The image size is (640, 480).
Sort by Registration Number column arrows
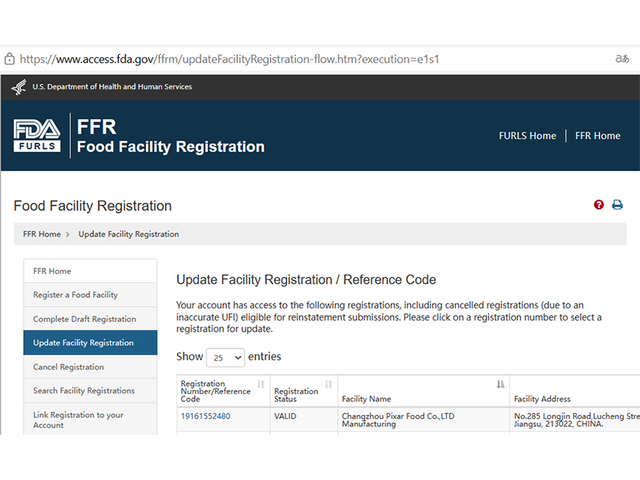[x=261, y=384]
